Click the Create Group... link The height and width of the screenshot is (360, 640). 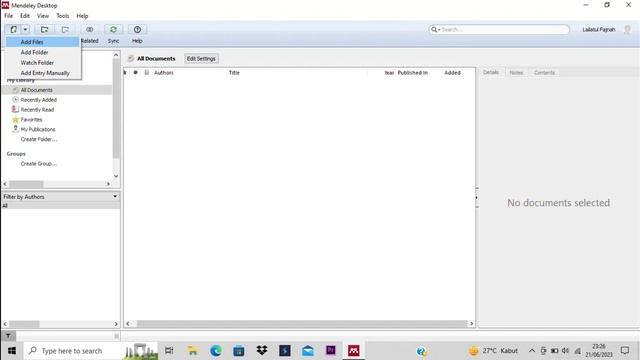coord(39,164)
